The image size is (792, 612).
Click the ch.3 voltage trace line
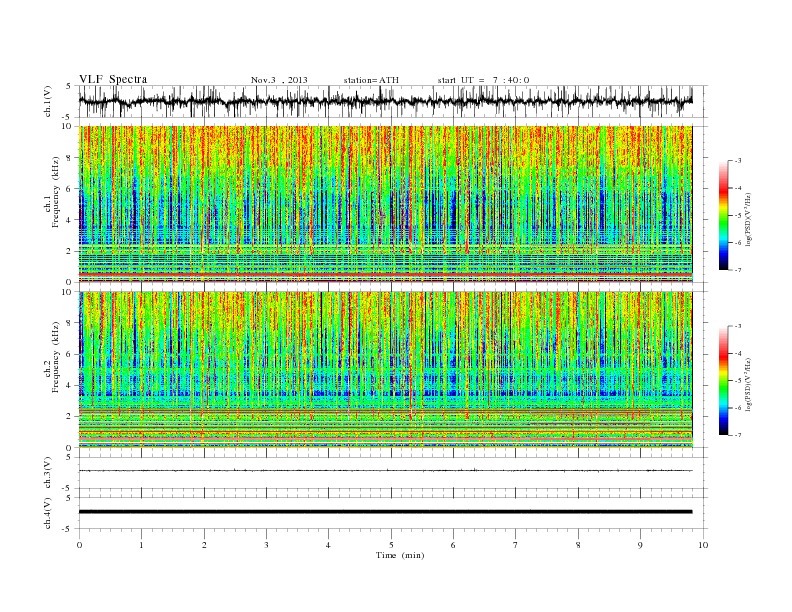tap(385, 471)
